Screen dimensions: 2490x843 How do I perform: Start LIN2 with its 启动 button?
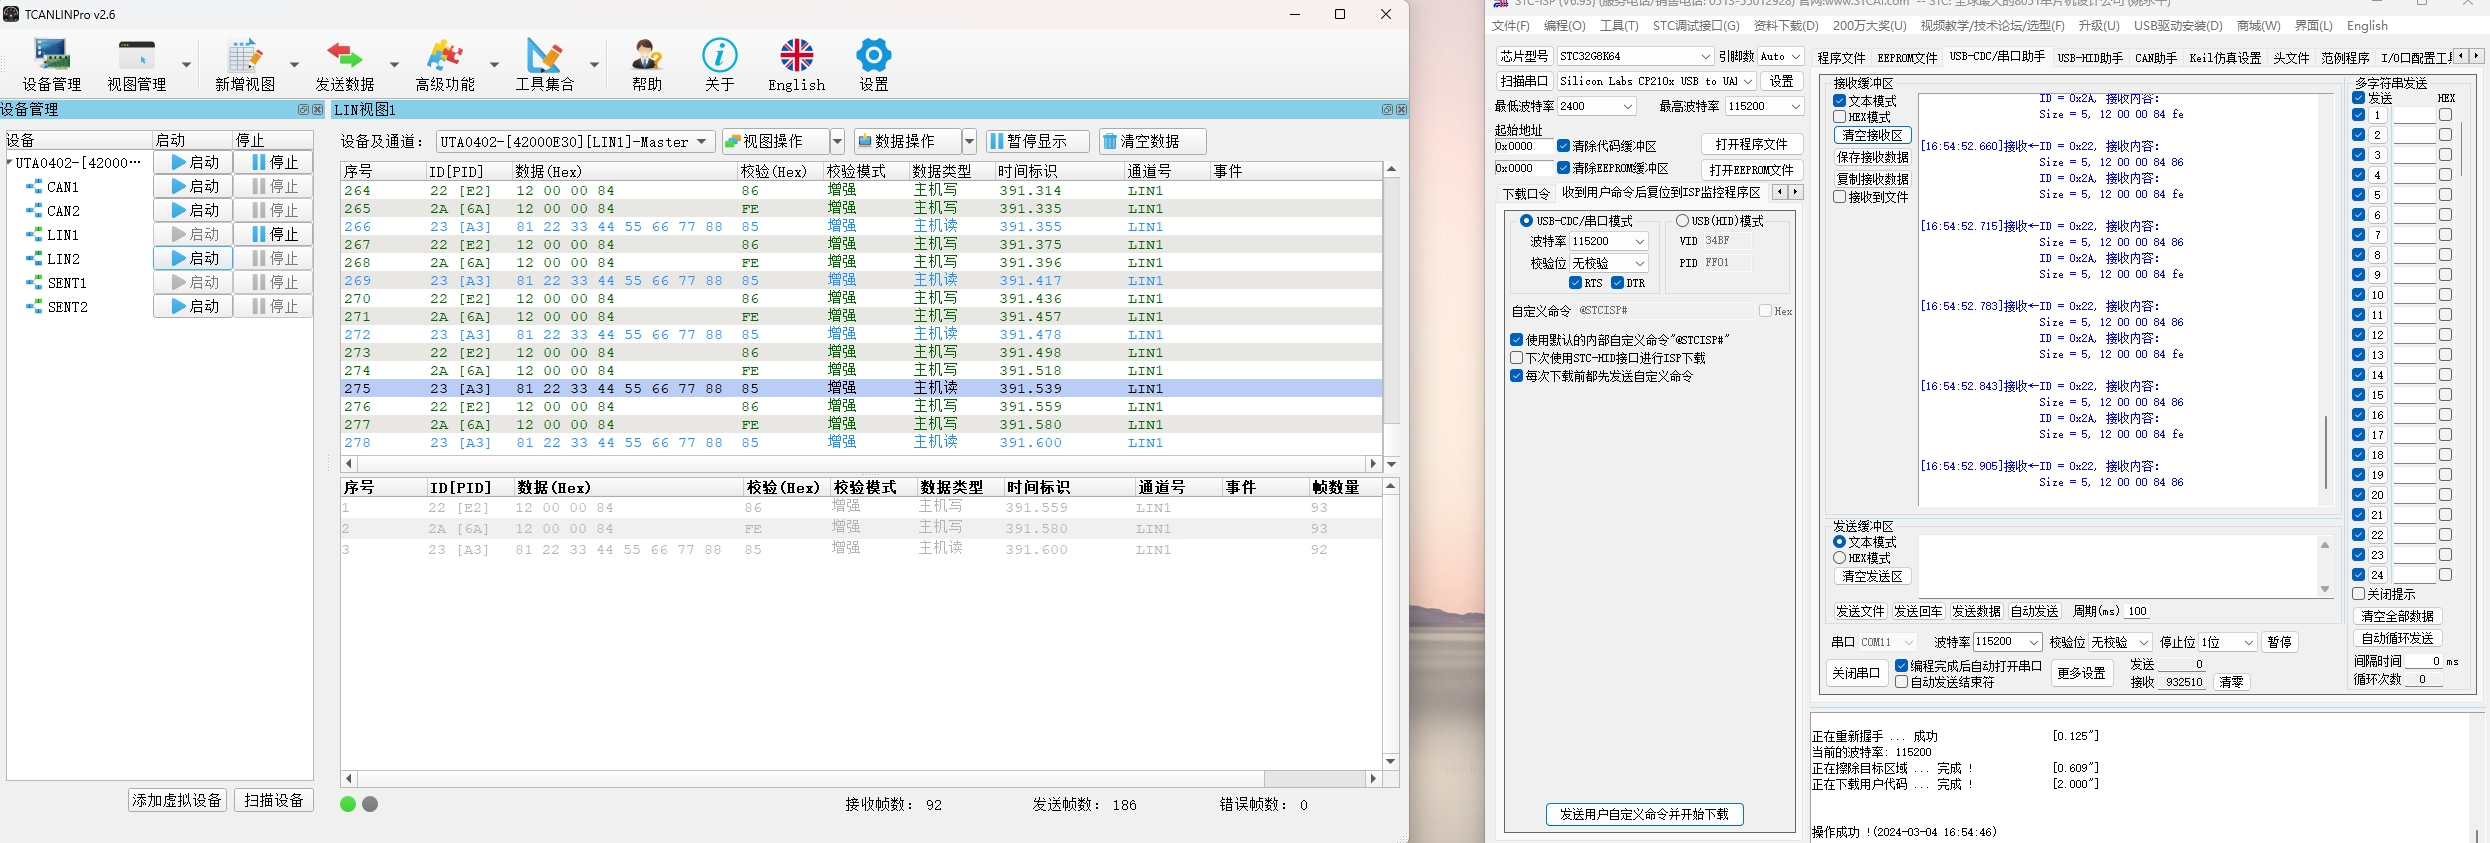[x=193, y=258]
